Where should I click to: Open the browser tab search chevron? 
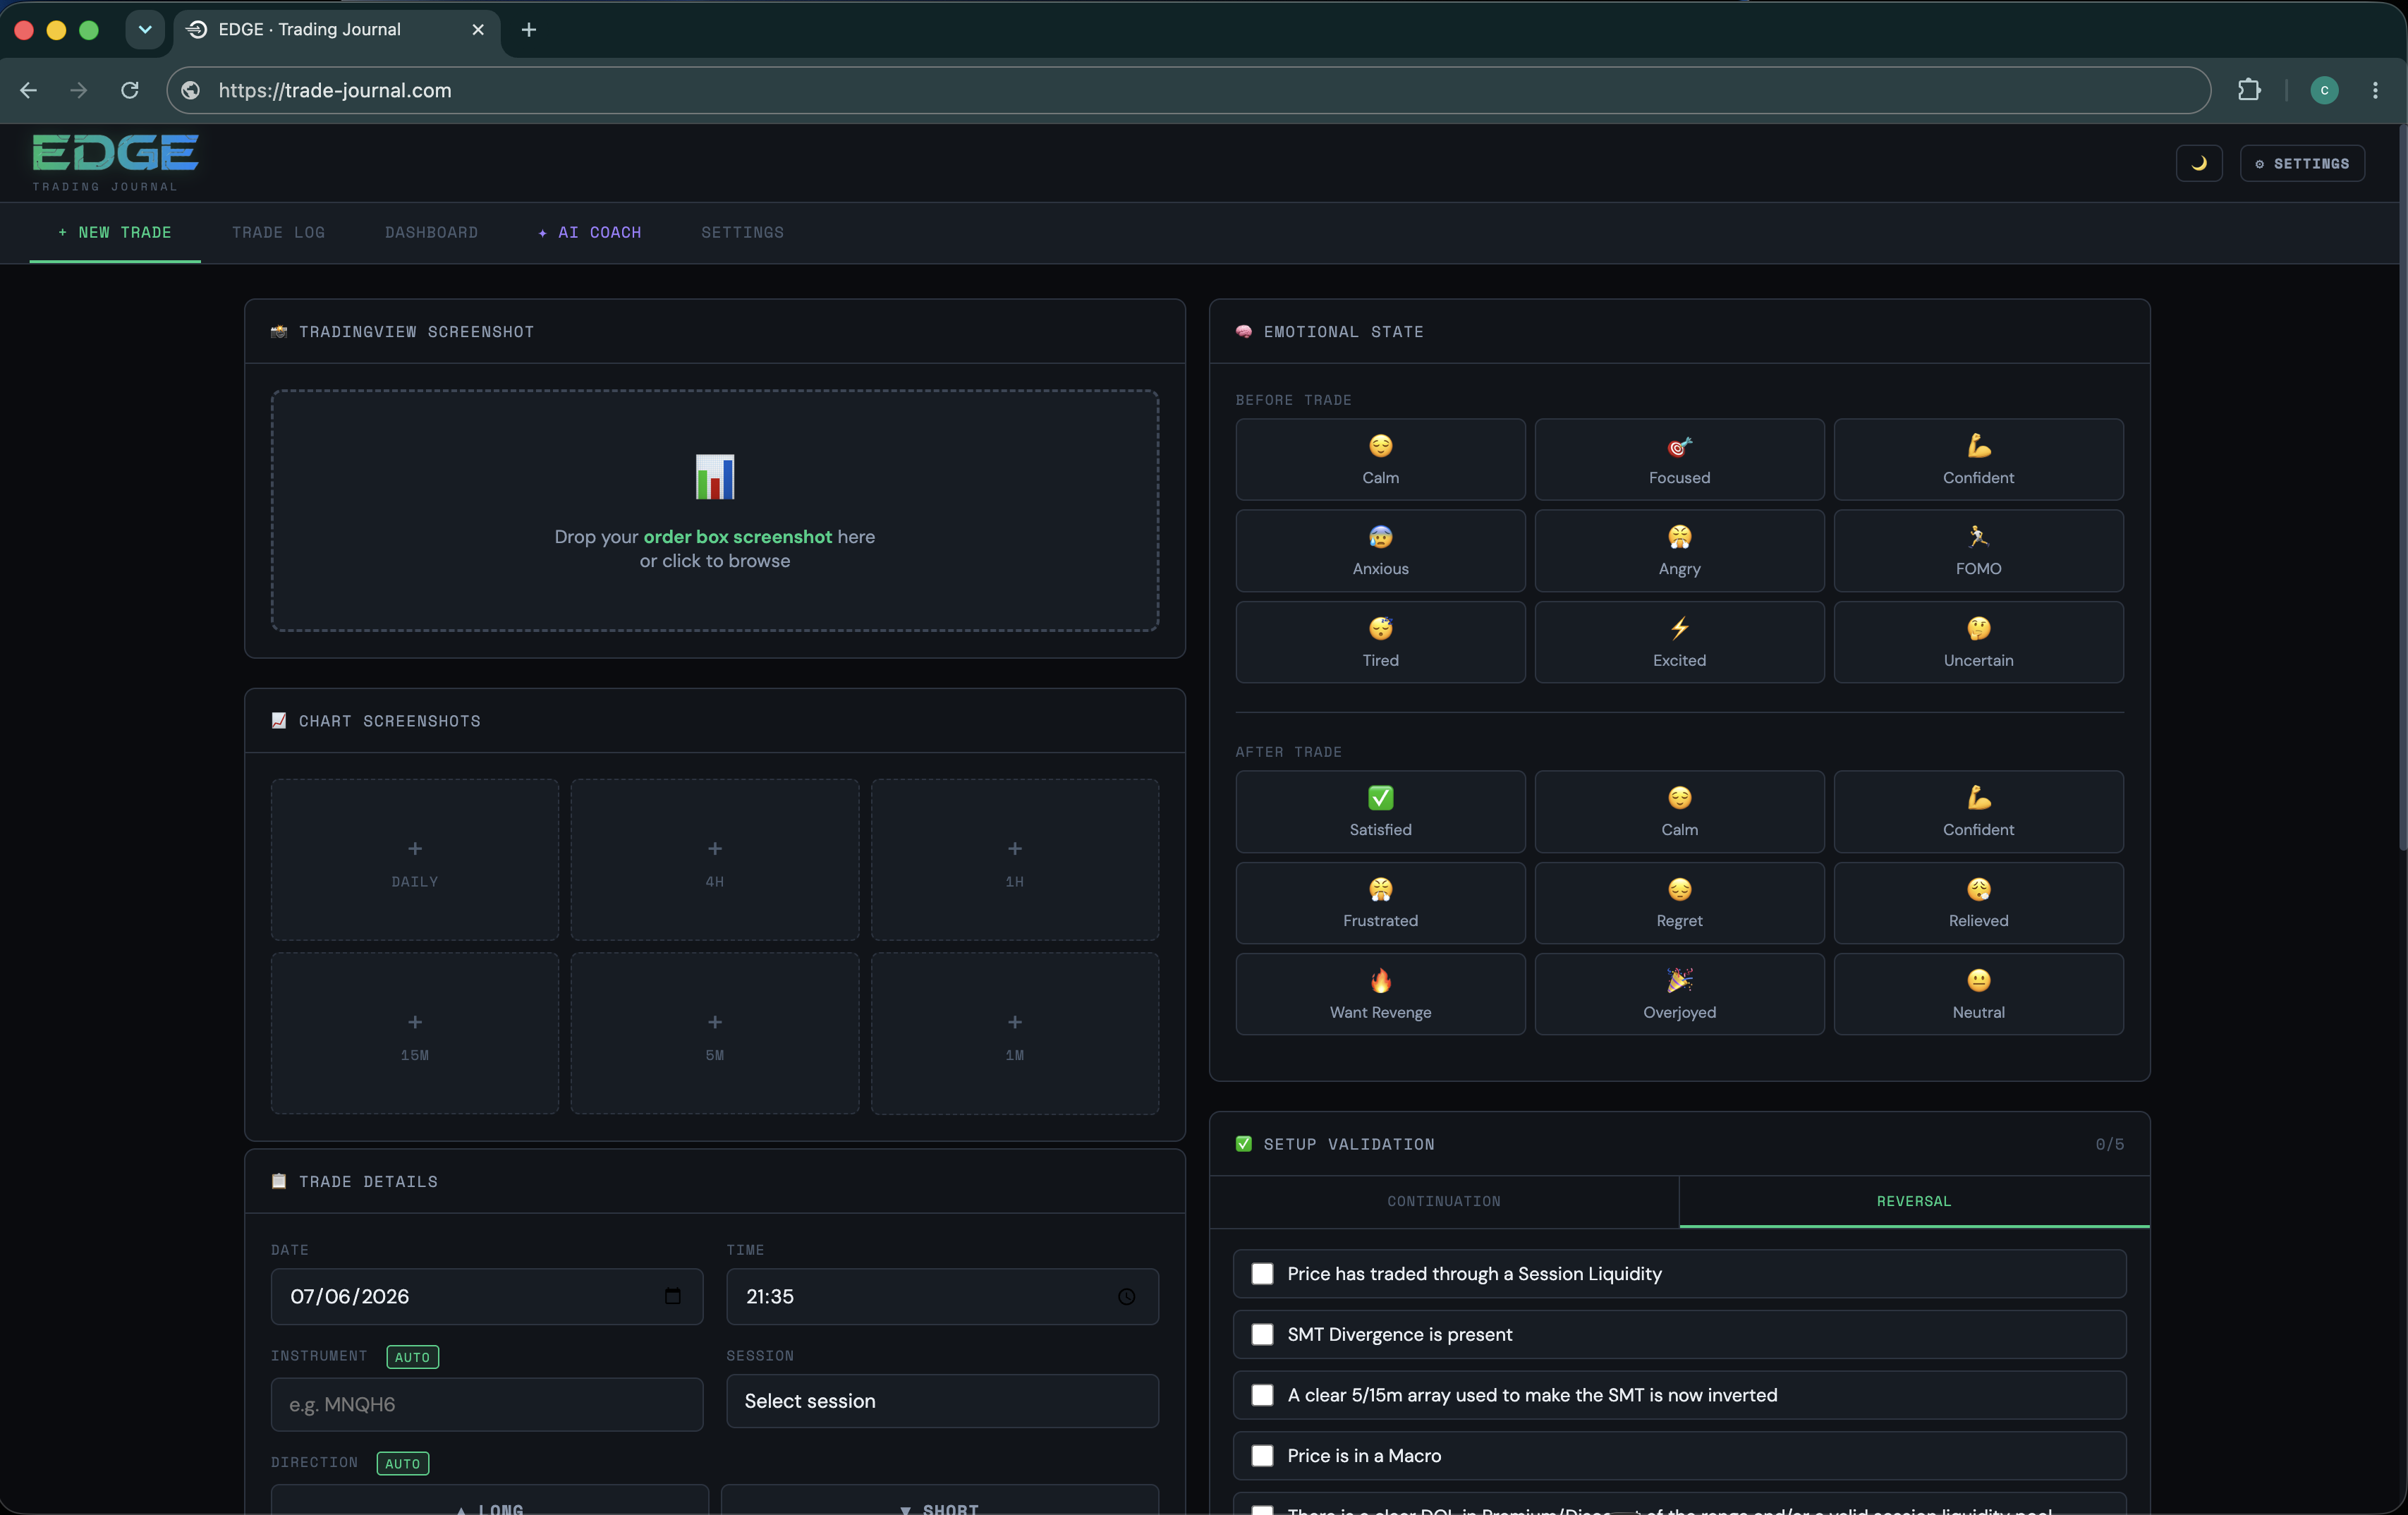click(x=145, y=29)
